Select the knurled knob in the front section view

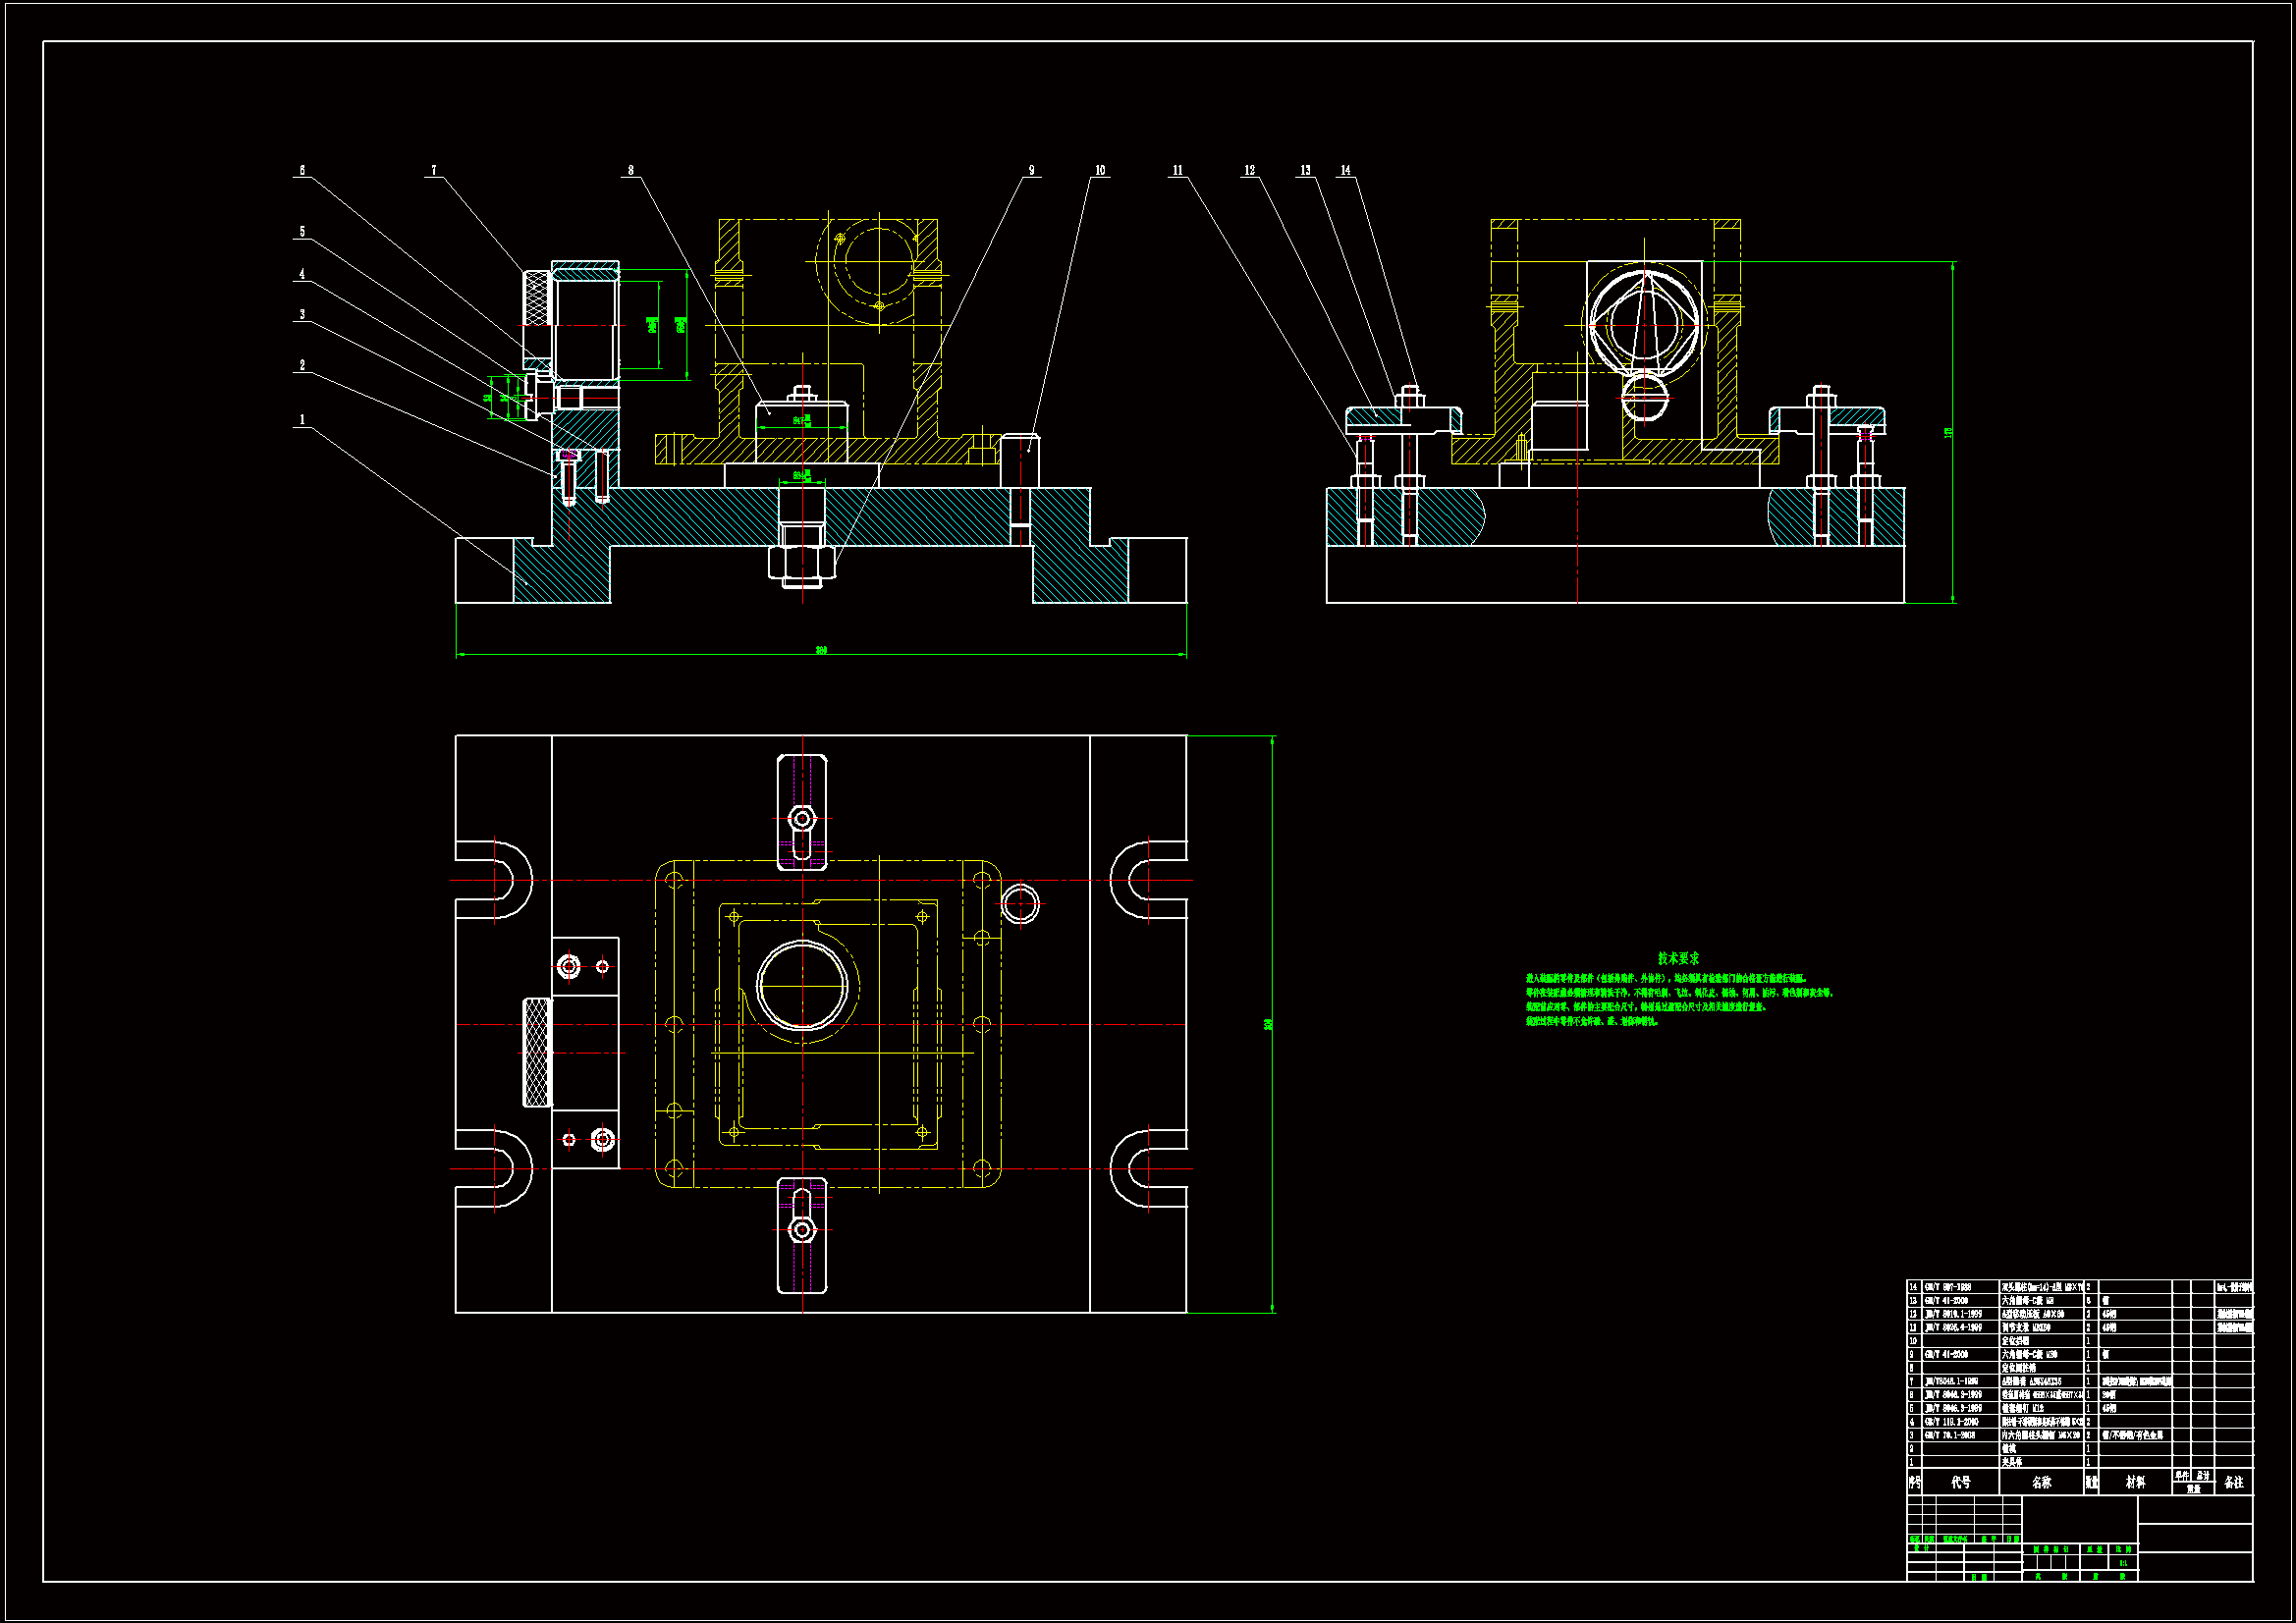click(x=537, y=297)
